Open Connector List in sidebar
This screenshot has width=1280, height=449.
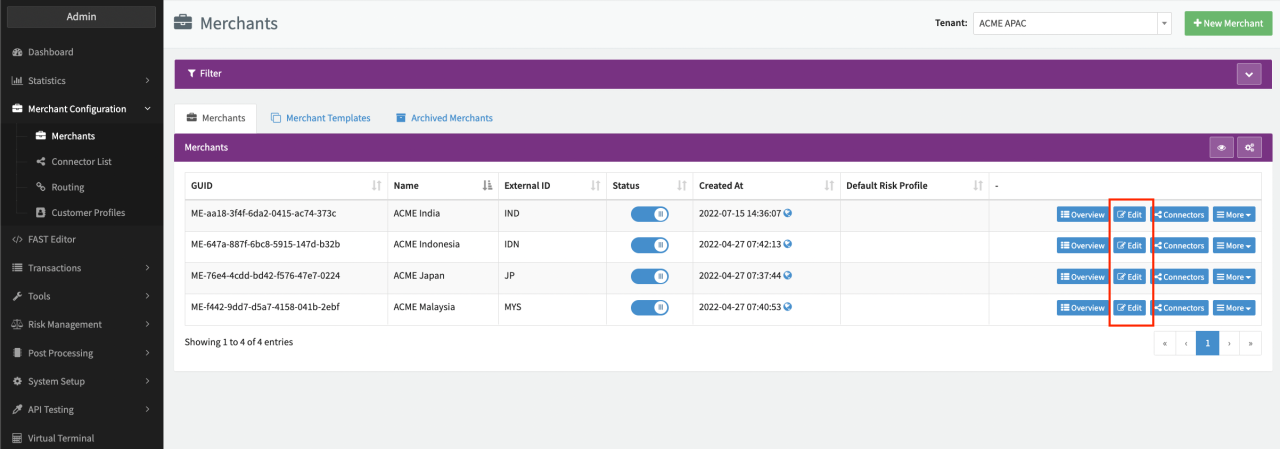[x=81, y=161]
